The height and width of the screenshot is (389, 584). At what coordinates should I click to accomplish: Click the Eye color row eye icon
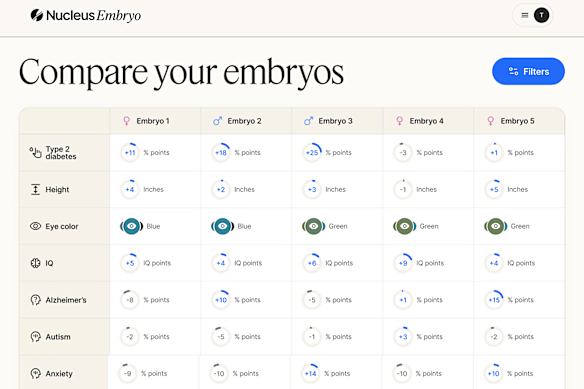click(x=35, y=226)
